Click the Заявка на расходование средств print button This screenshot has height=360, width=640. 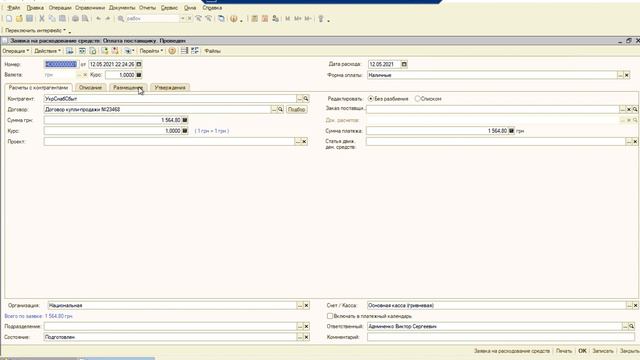click(512, 351)
